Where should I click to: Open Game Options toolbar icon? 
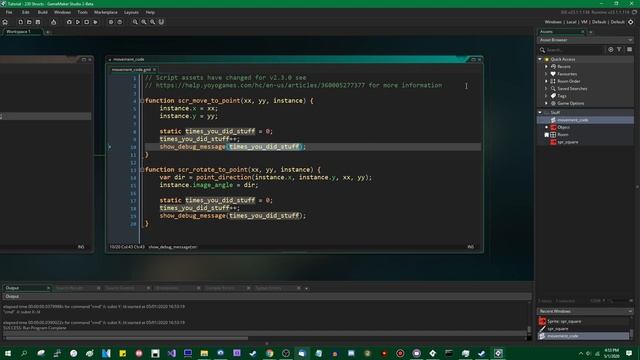coord(111,22)
